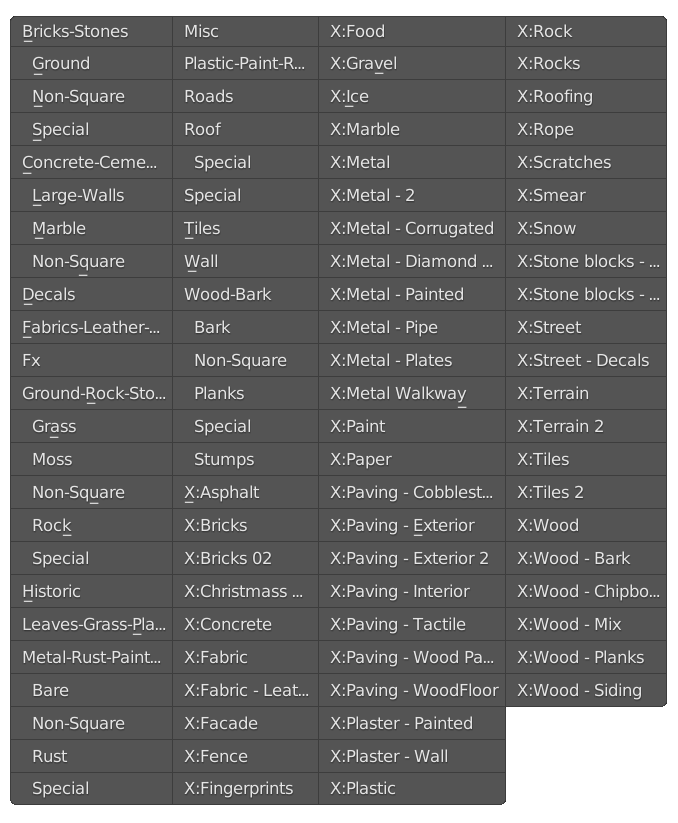The width and height of the screenshot is (678, 823).
Task: Select the Bricks-Stones category
Action: pyautogui.click(x=91, y=31)
